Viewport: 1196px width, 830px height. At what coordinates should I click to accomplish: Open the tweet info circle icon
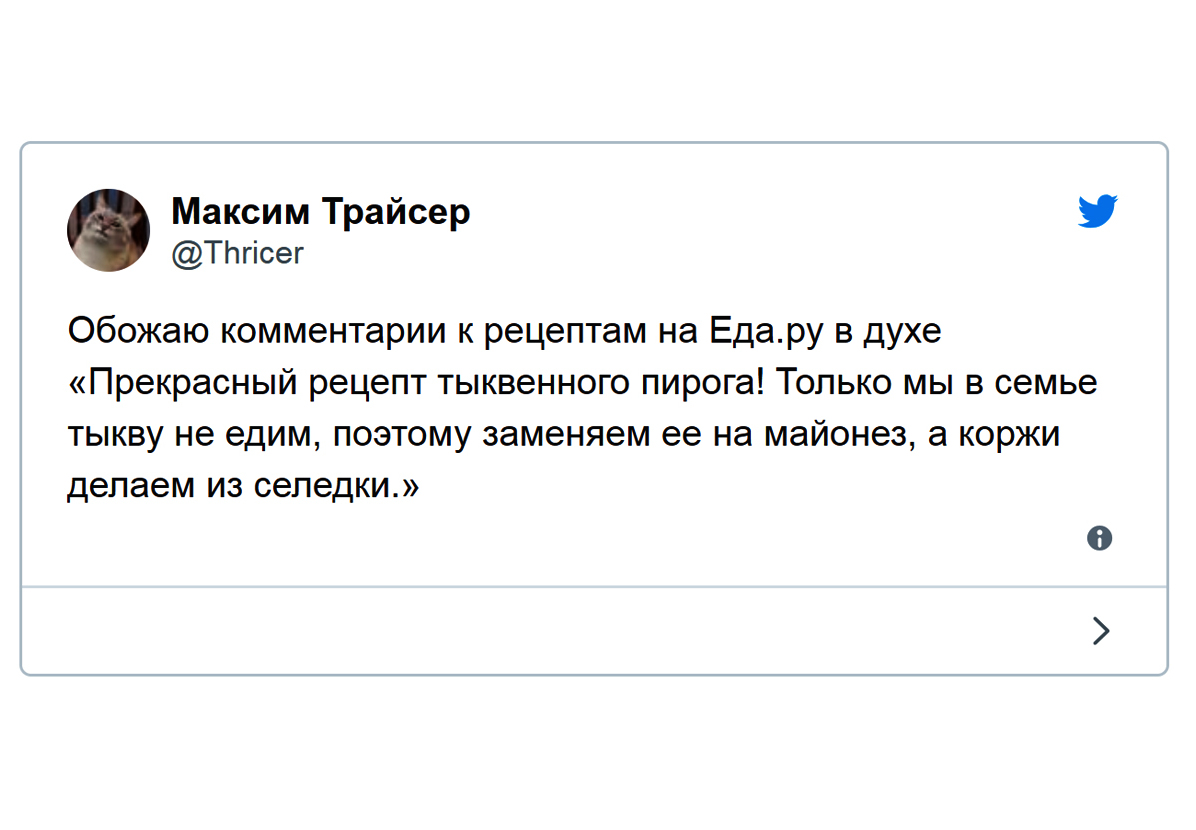point(1099,539)
